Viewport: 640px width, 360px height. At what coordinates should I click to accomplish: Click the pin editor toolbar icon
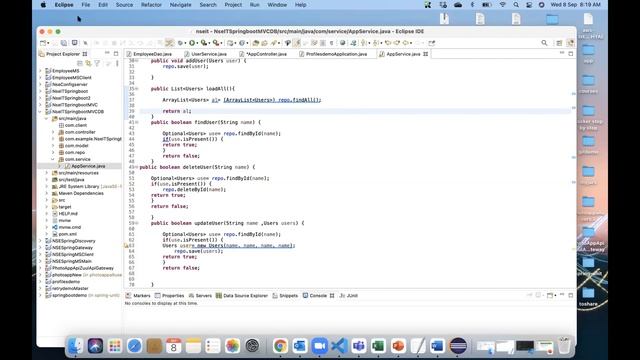[x=432, y=43]
